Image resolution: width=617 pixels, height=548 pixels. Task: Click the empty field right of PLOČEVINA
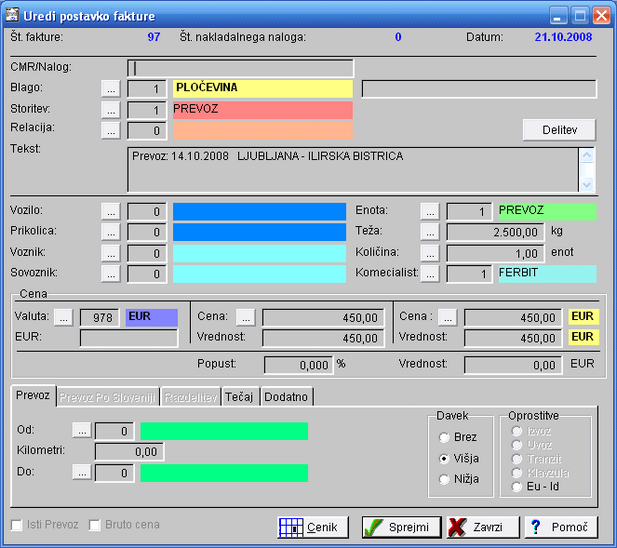[x=479, y=89]
